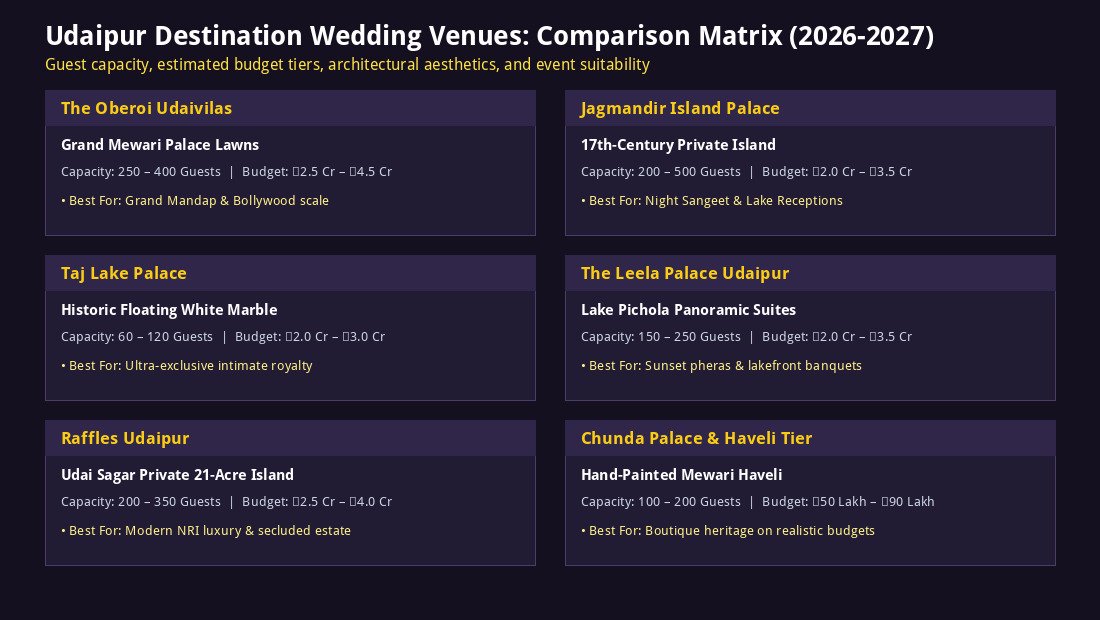Select Jagmandir budget text under 17th-Century Private Island
Viewport: 1100px width, 620px height.
coord(837,172)
